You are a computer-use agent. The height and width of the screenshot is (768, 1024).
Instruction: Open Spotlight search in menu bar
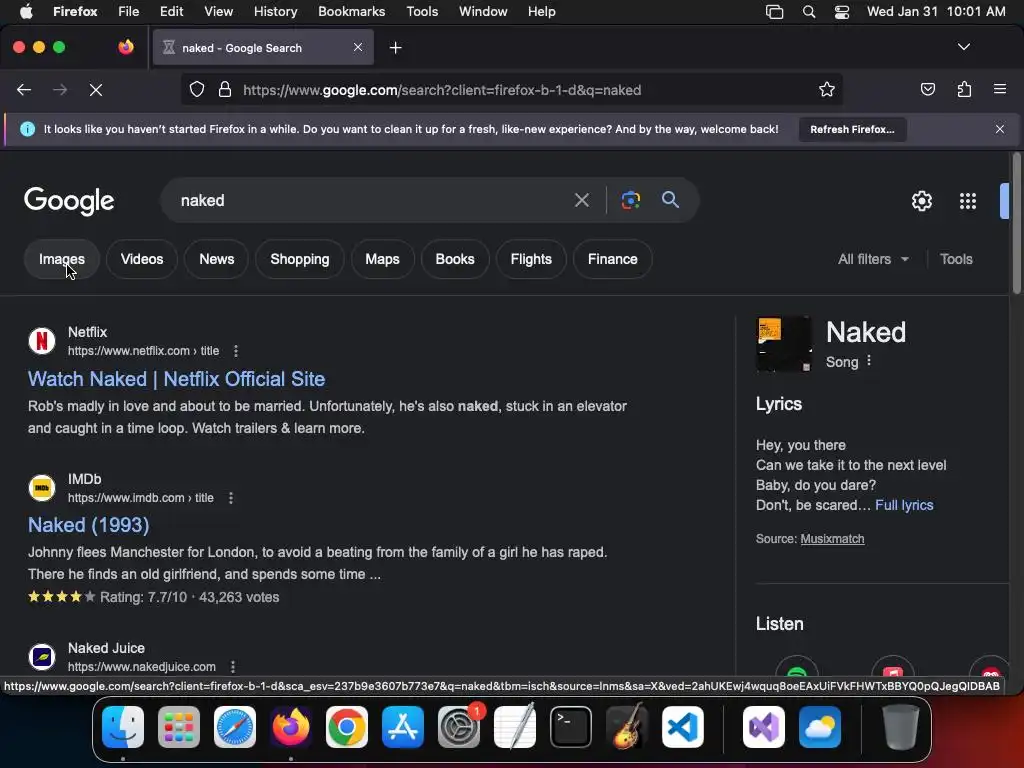[808, 12]
